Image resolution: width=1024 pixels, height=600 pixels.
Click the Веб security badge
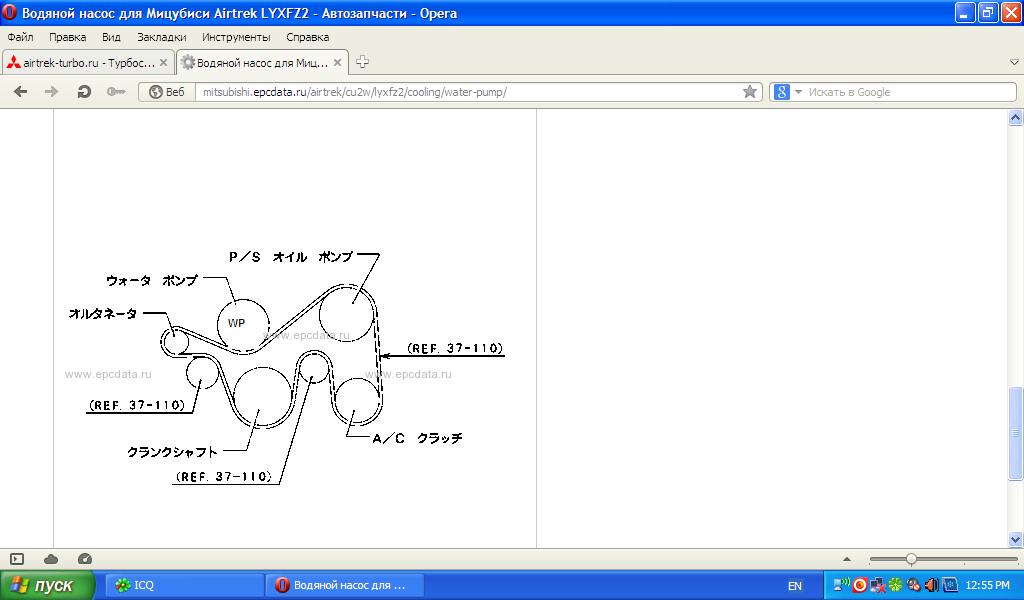[x=166, y=92]
